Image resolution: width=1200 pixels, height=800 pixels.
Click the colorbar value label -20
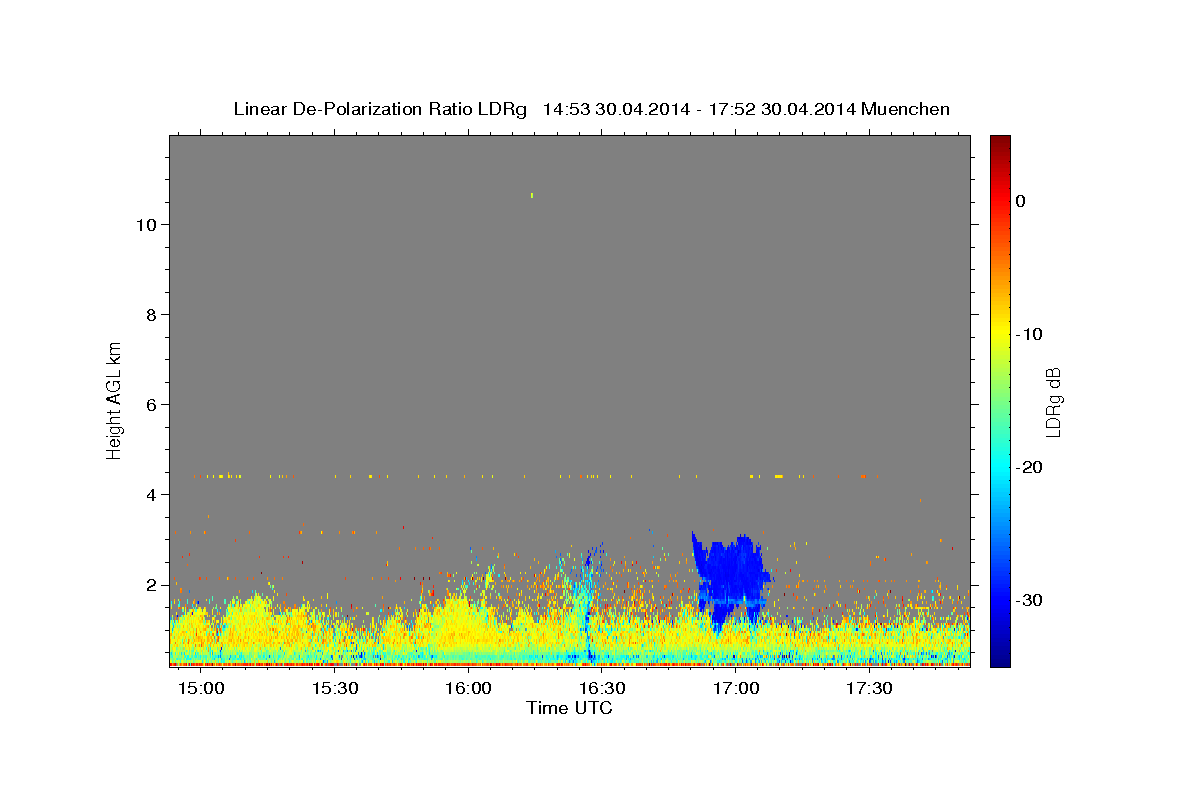(x=1030, y=467)
